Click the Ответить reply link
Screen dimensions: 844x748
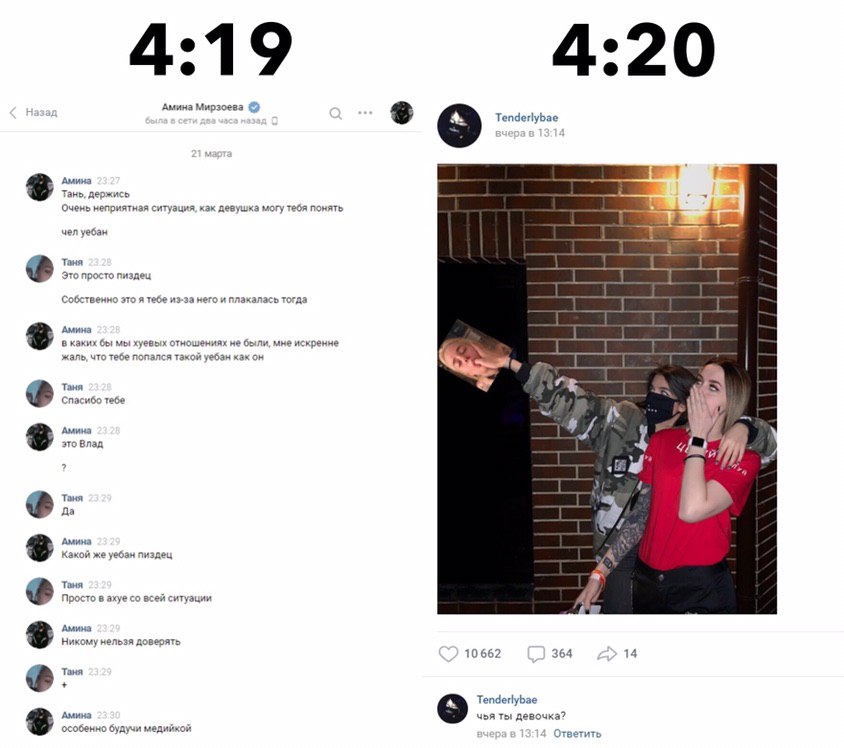577,733
